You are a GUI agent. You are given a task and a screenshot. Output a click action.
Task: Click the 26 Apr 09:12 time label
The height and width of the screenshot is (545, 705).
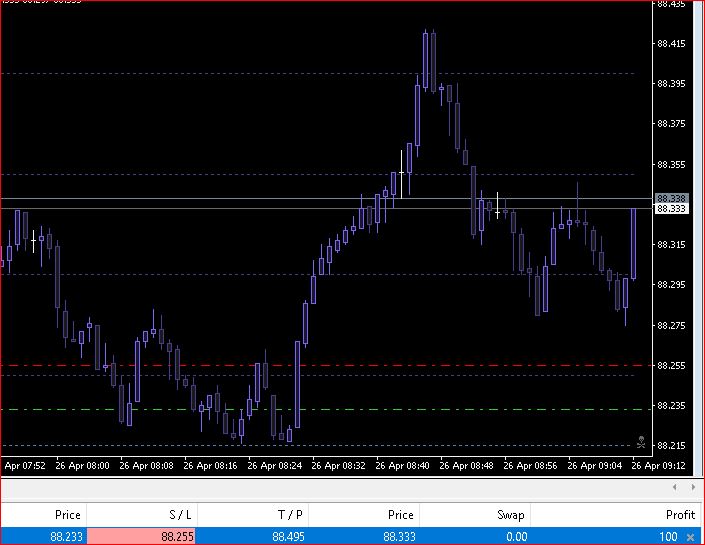[658, 466]
